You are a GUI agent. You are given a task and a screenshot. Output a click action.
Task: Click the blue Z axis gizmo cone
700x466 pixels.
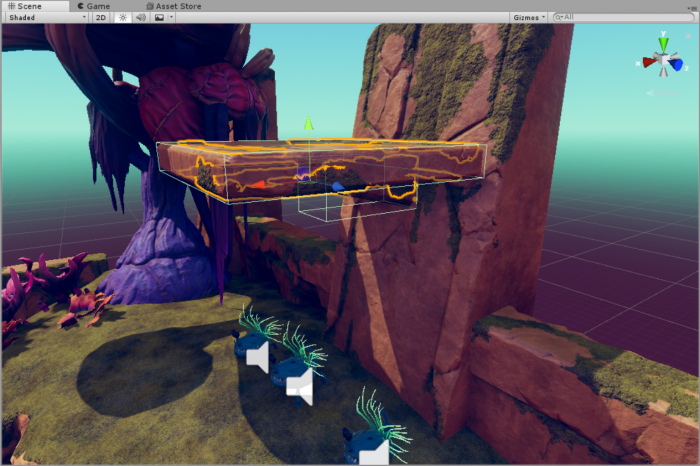[678, 64]
